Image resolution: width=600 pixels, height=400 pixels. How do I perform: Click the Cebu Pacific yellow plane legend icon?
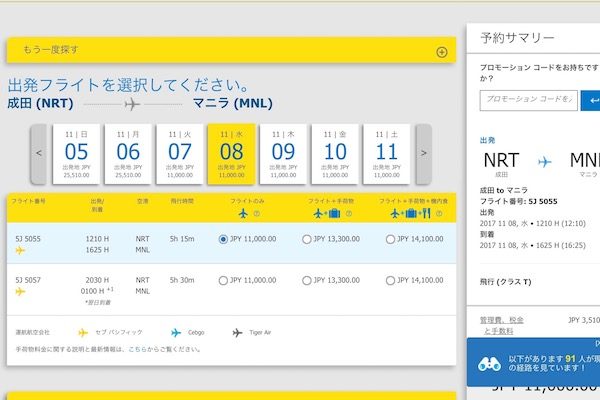coord(83,333)
